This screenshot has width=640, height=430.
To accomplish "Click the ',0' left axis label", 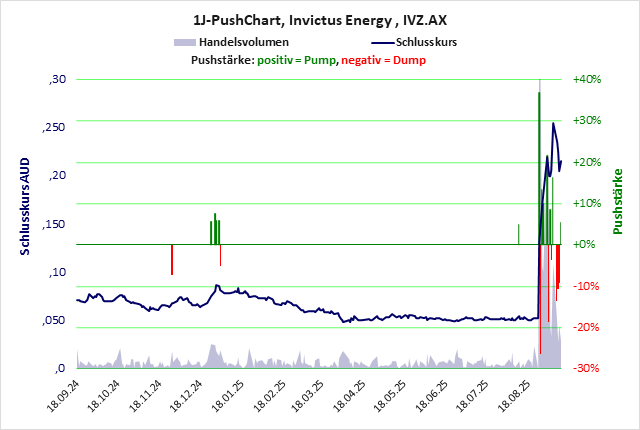I will [60, 368].
